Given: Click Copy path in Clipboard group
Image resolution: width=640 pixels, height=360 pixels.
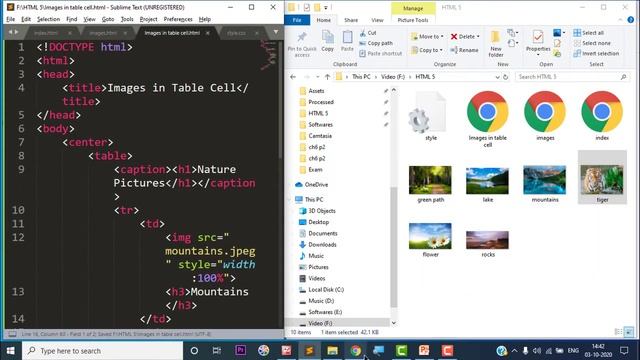Looking at the screenshot, I should pos(376,43).
